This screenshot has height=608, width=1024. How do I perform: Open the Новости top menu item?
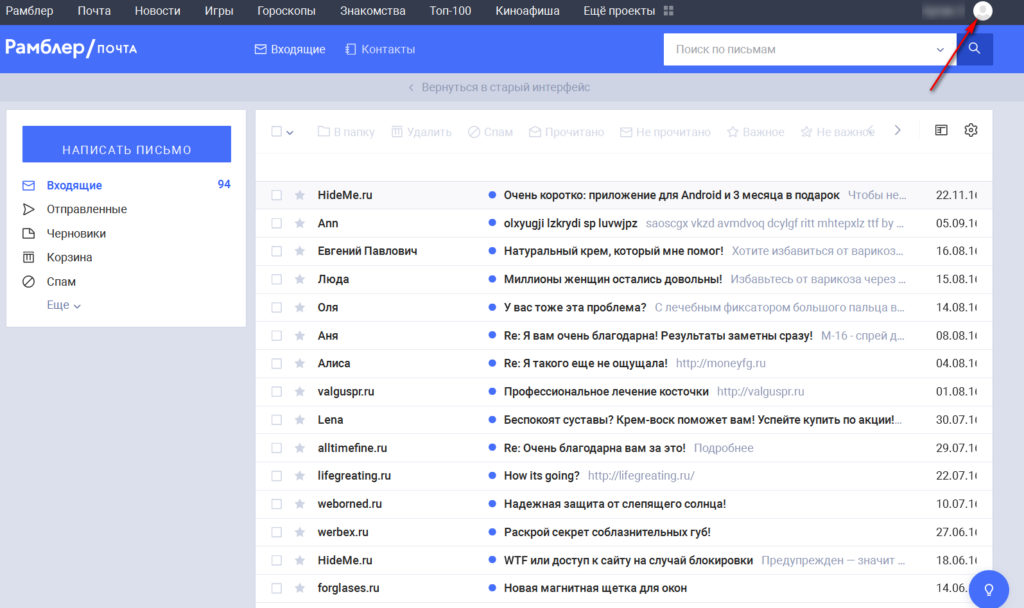(157, 11)
